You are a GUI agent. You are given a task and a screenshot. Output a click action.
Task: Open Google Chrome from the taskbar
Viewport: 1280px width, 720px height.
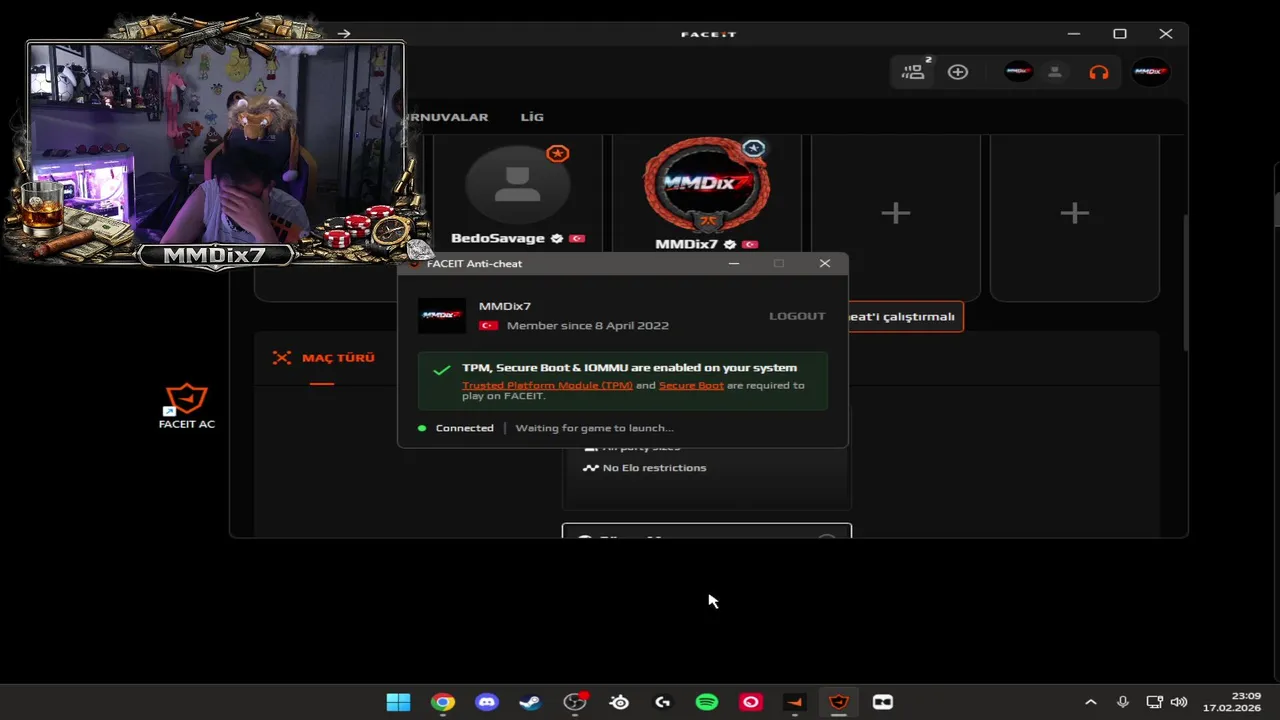point(443,702)
